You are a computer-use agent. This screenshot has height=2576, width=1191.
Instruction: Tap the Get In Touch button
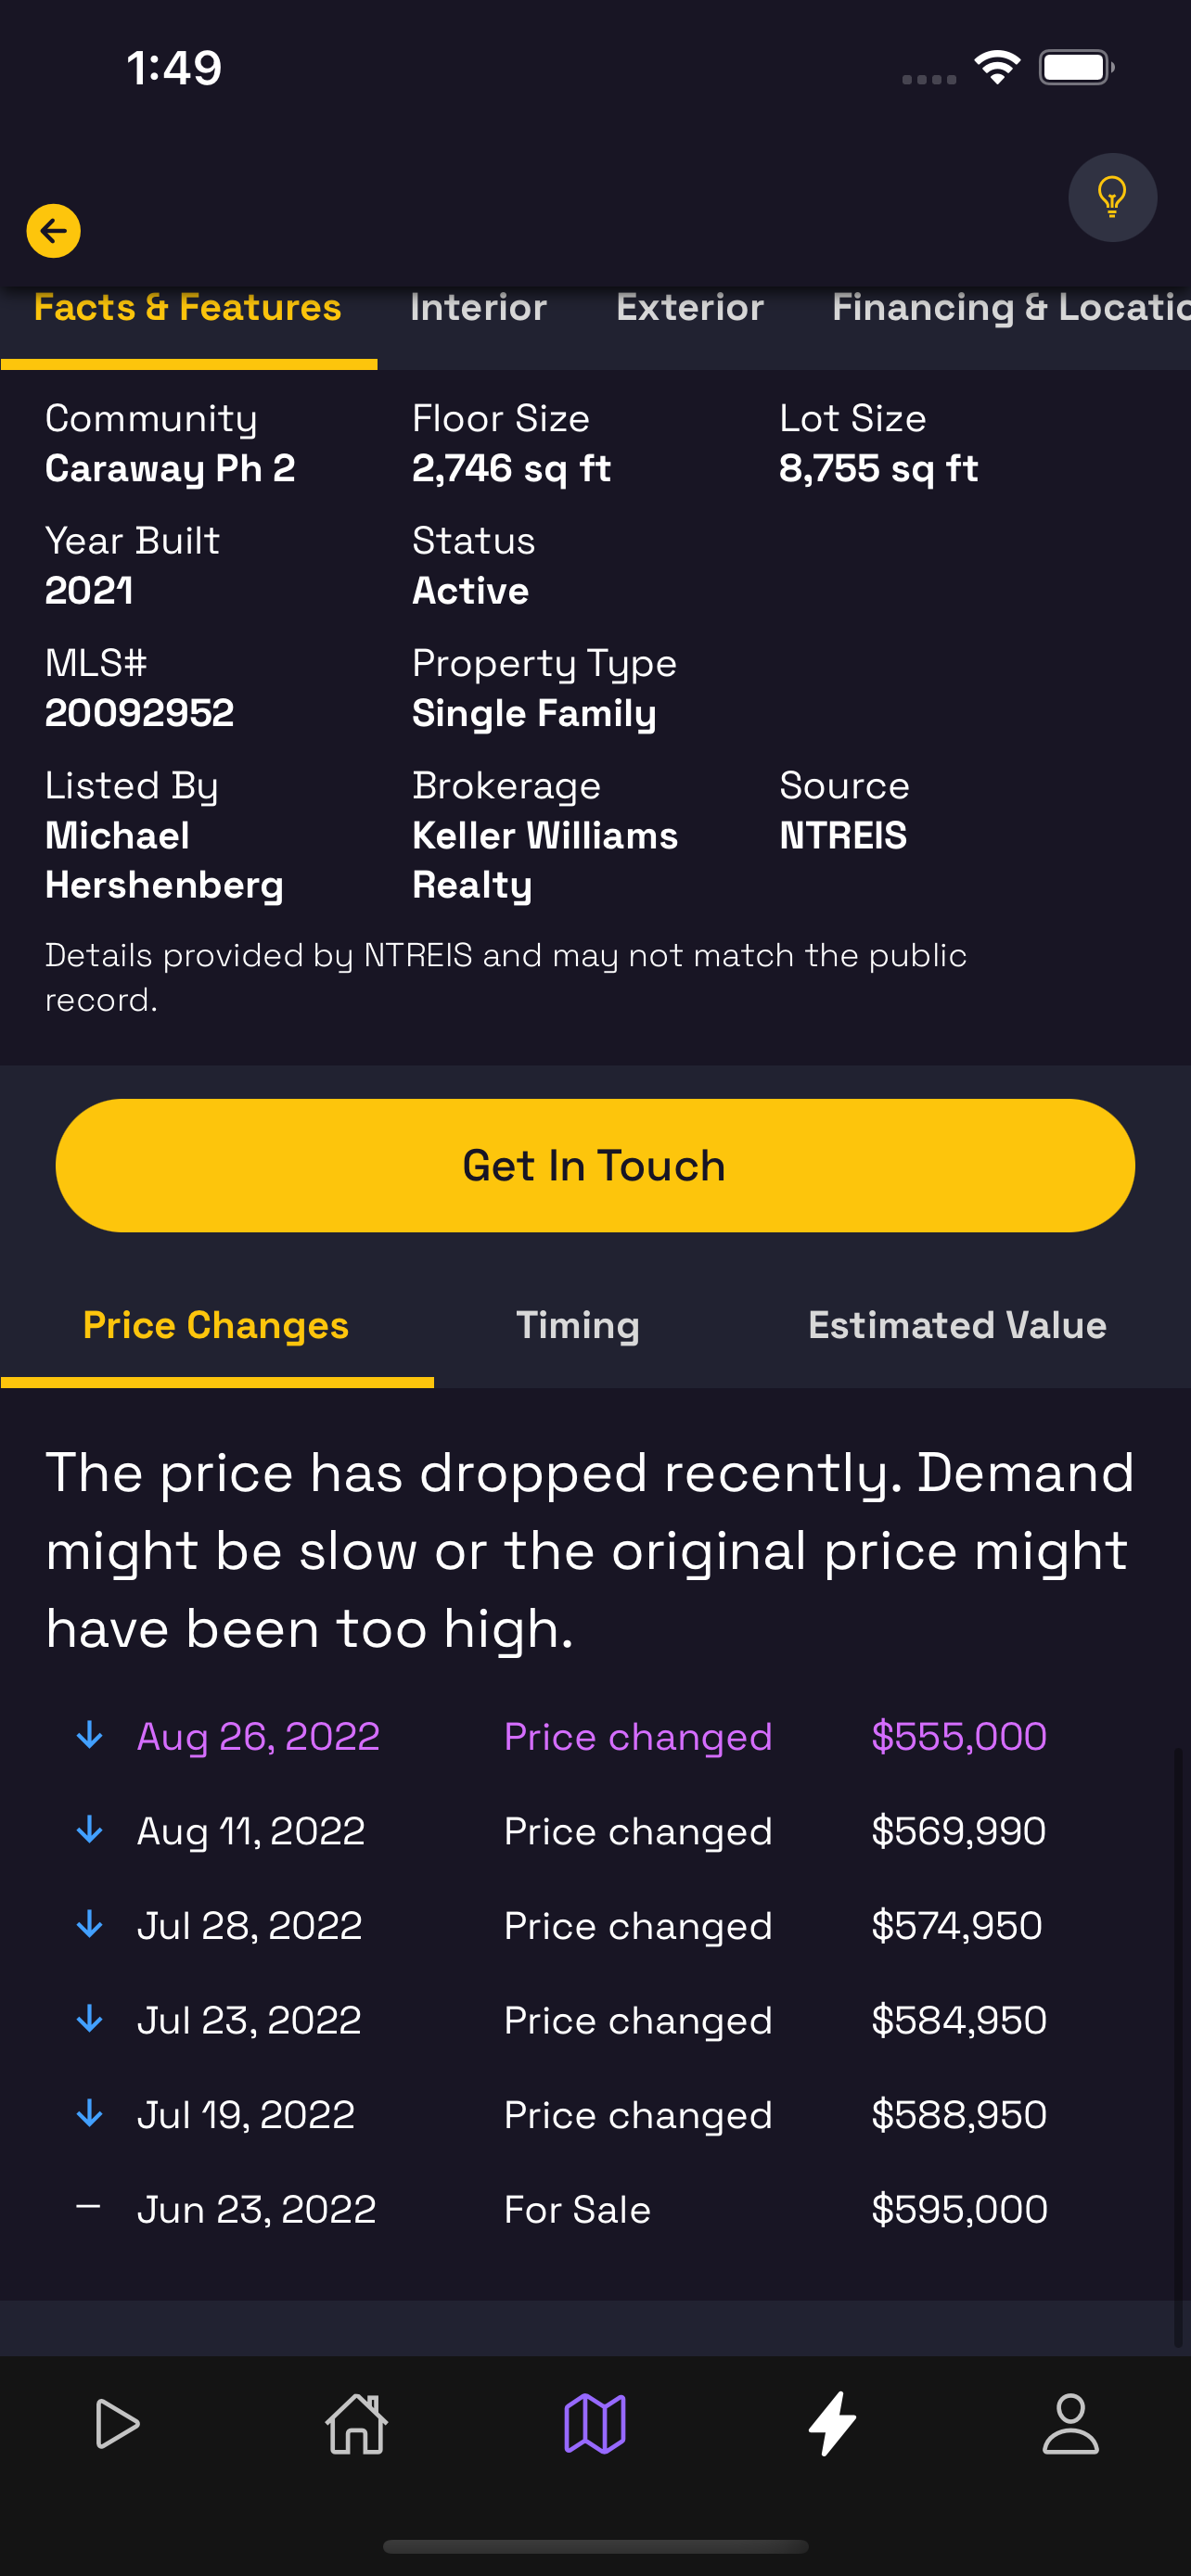click(595, 1165)
